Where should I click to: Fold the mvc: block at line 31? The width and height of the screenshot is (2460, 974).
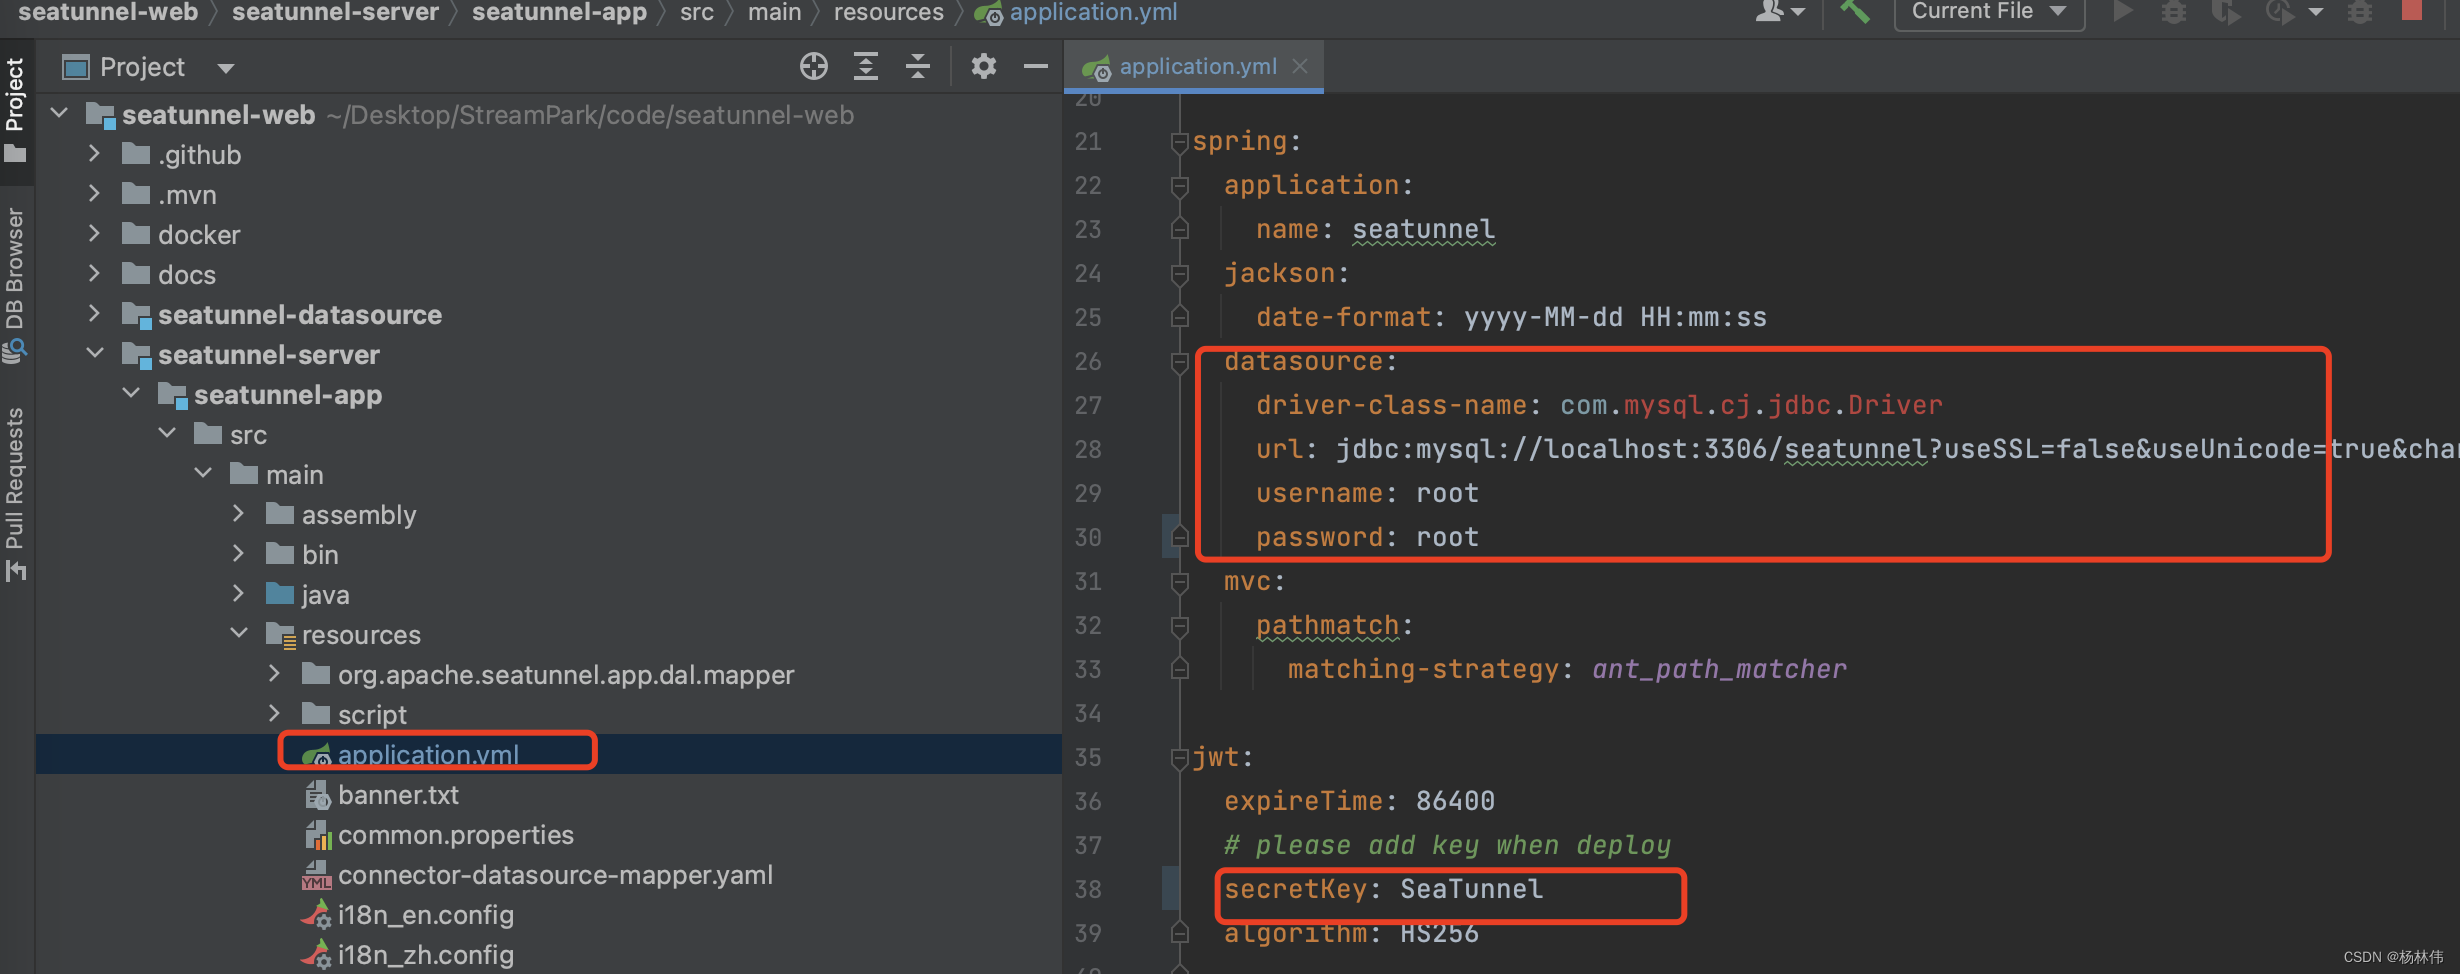[1179, 582]
